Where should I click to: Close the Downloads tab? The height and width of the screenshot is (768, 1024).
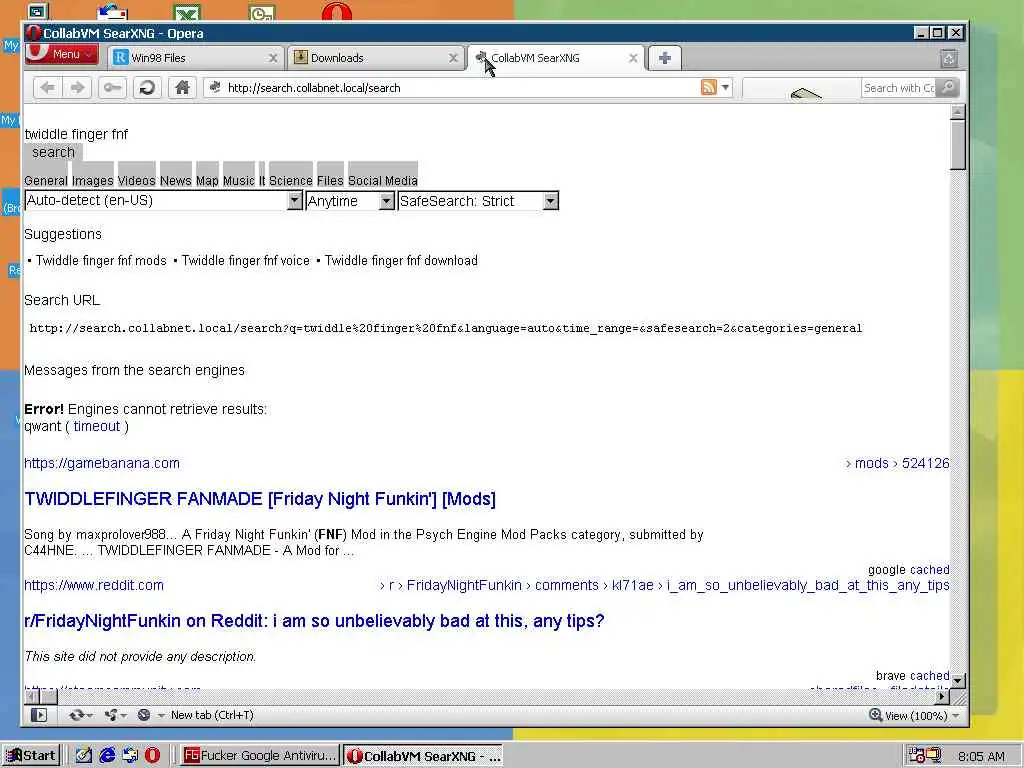pyautogui.click(x=453, y=58)
